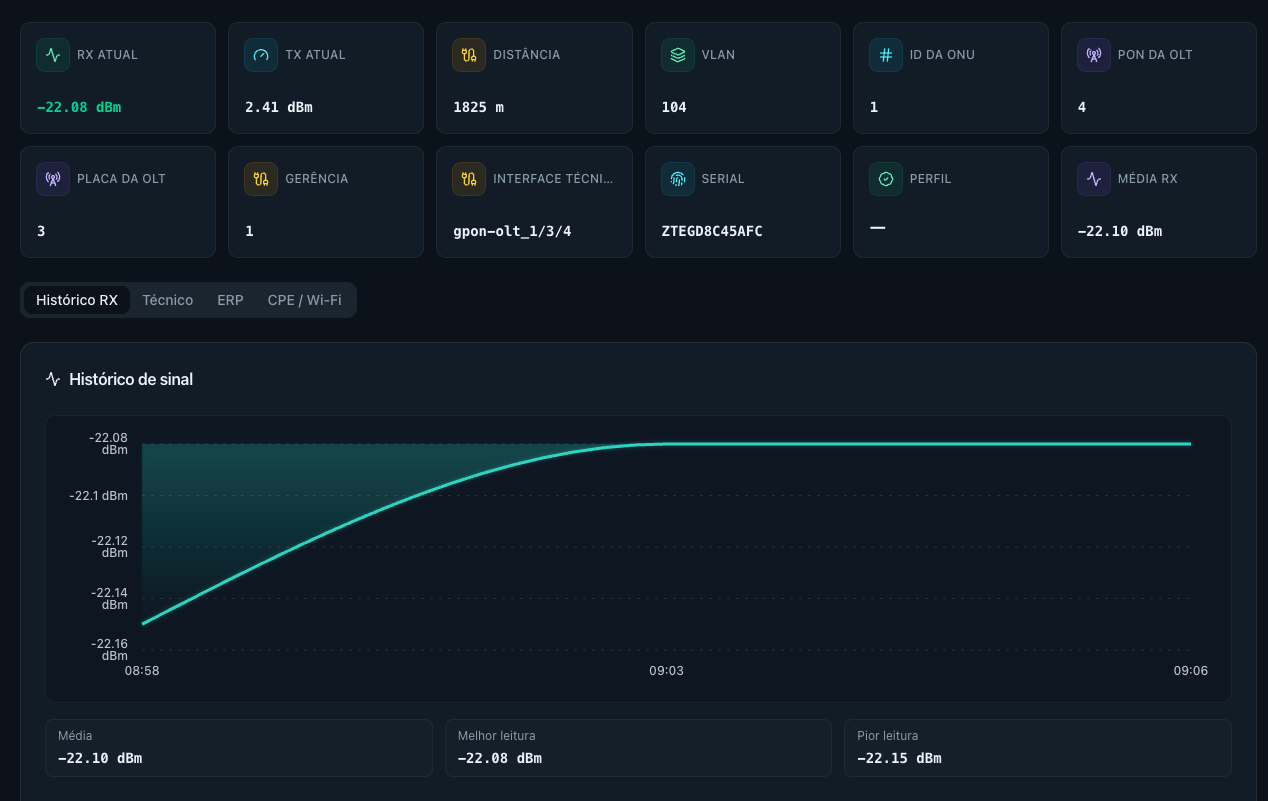Open the ERP tab
1268x801 pixels.
click(x=230, y=300)
